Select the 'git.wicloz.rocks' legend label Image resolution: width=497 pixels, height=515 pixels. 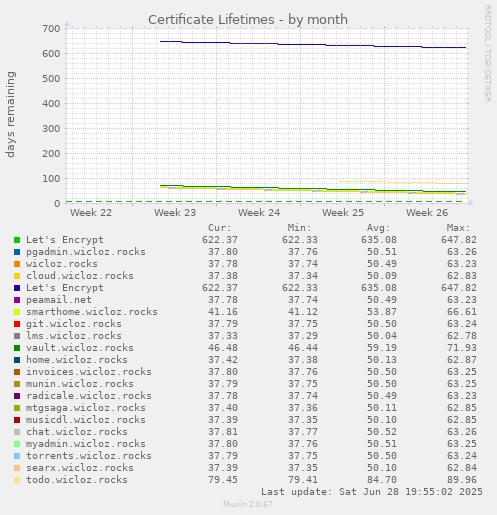pos(74,324)
